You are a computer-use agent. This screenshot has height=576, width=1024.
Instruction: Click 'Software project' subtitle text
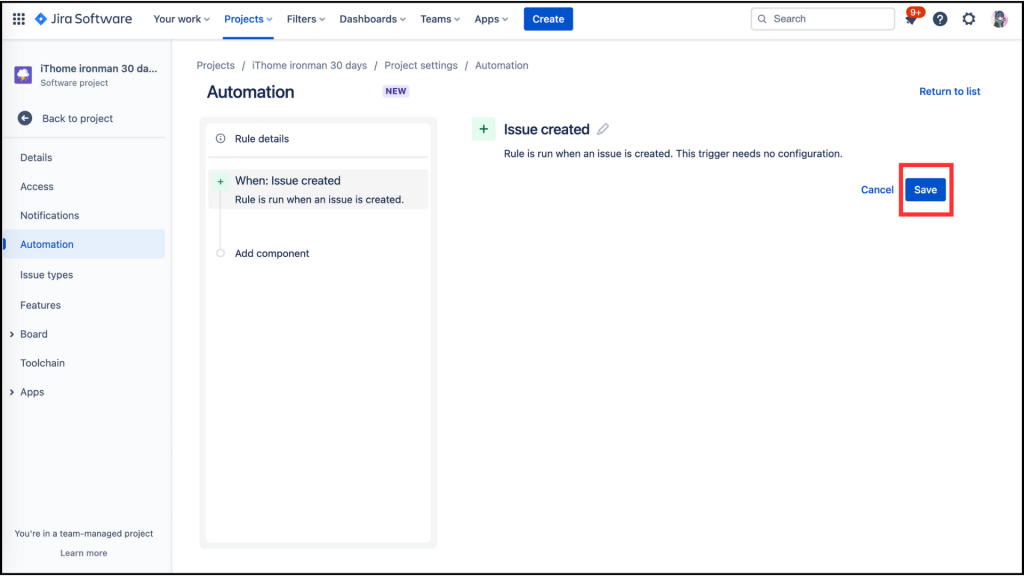[74, 83]
